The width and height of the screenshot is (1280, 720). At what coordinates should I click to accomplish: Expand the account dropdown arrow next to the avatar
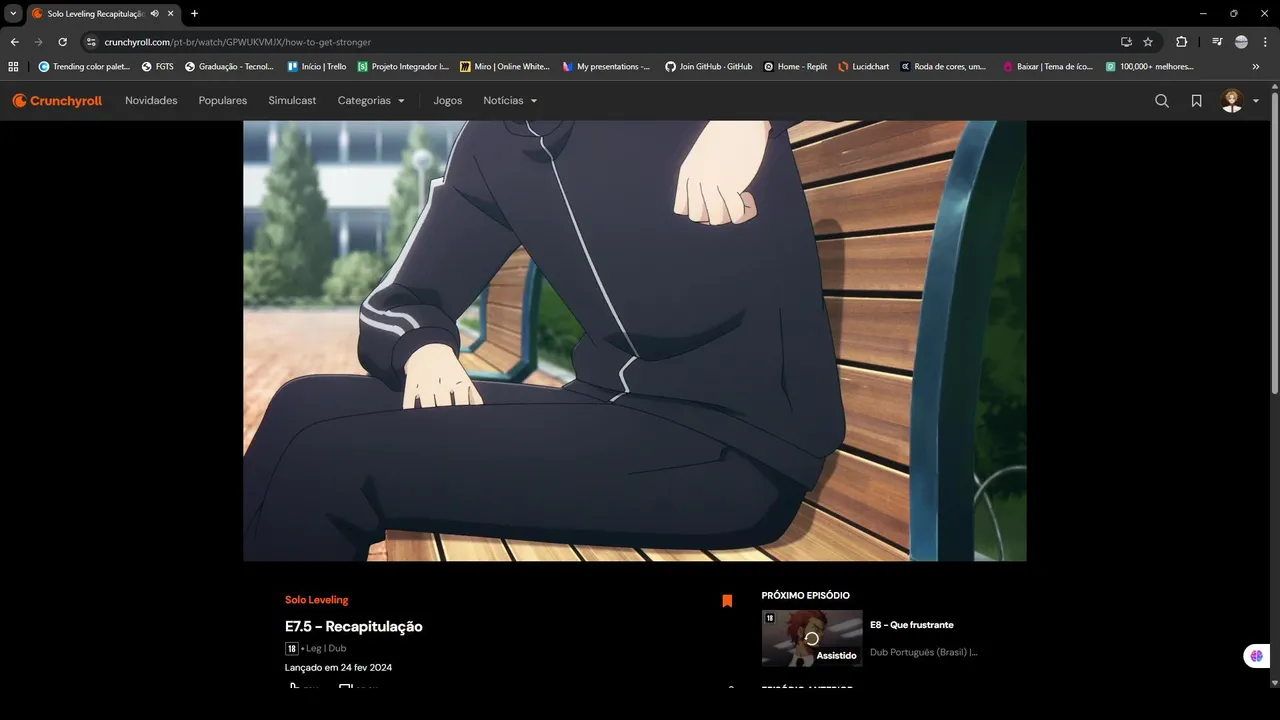click(x=1256, y=101)
